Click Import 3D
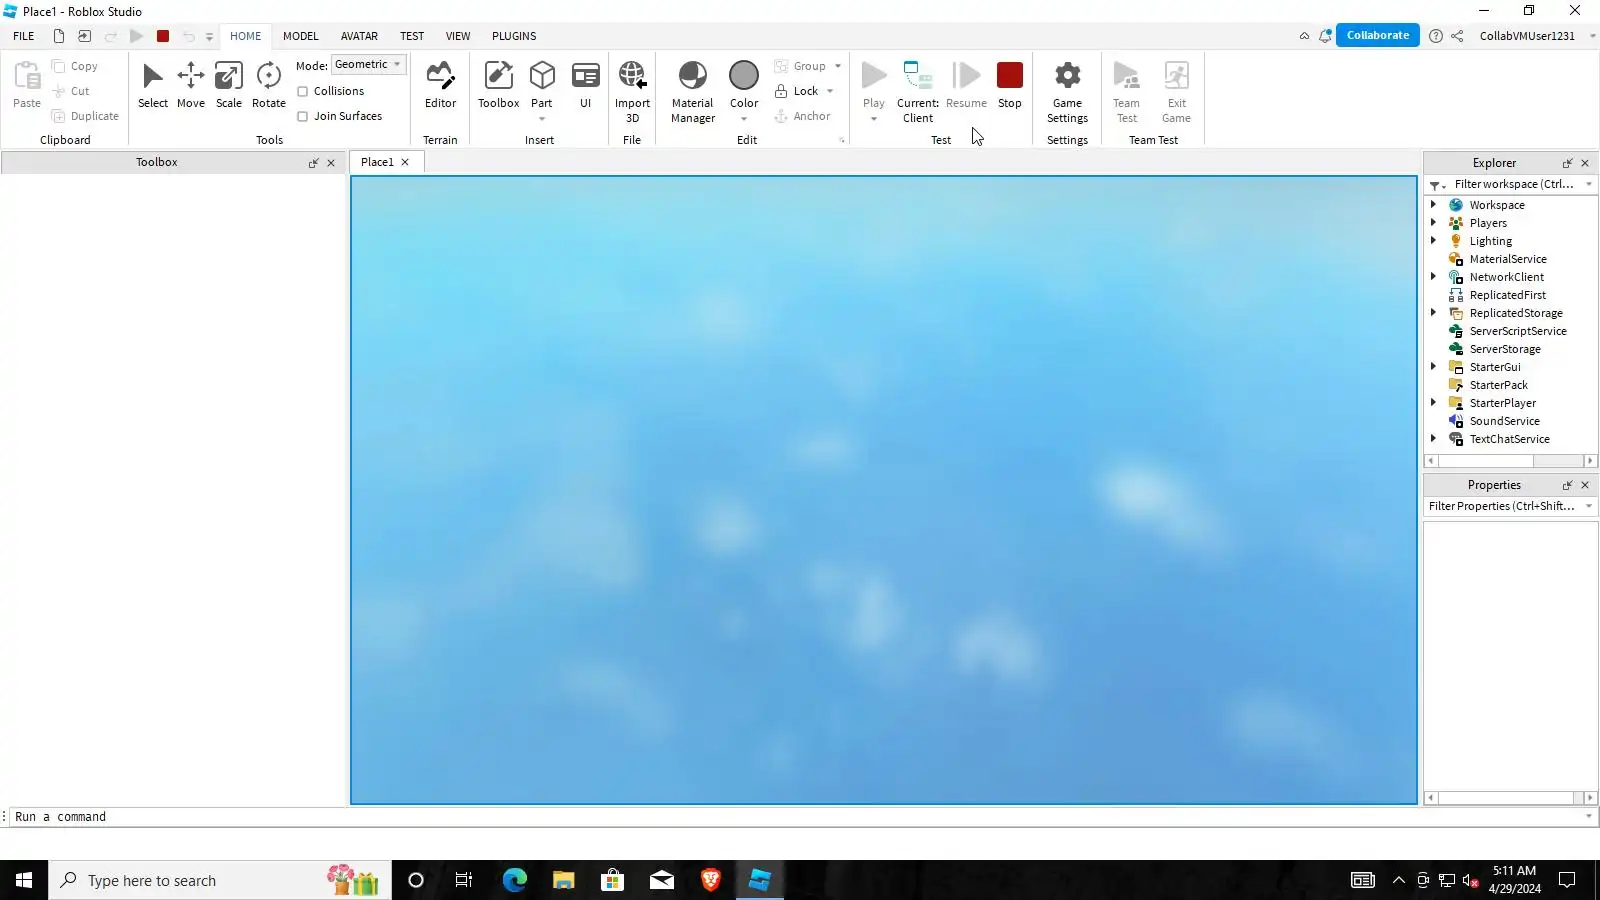1600x900 pixels. [632, 92]
